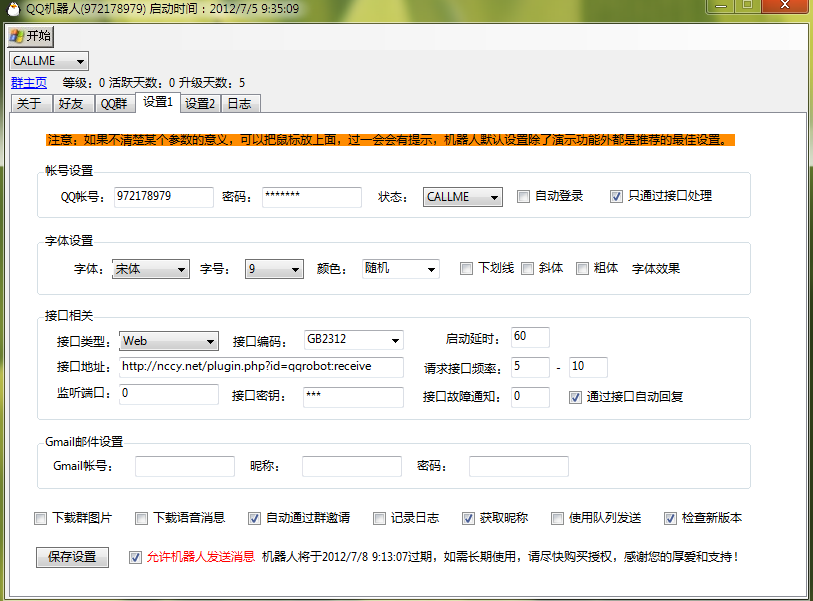
Task: Click the robot expiry notice text
Action: [x=500, y=557]
